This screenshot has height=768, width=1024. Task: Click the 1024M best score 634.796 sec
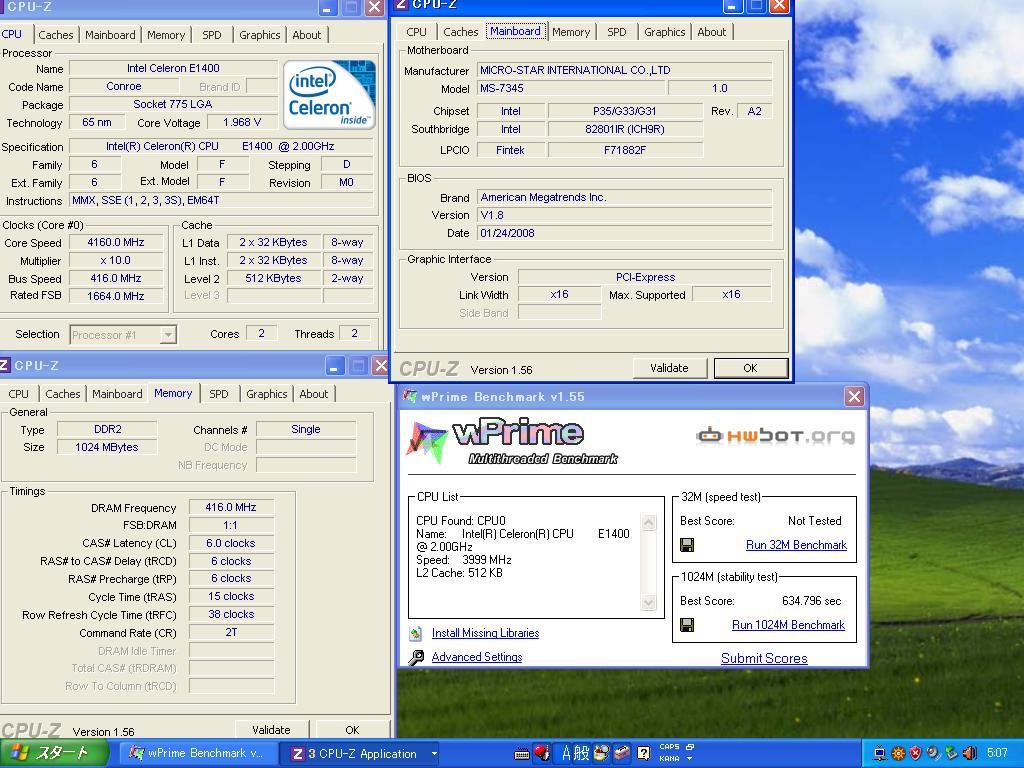coord(811,601)
